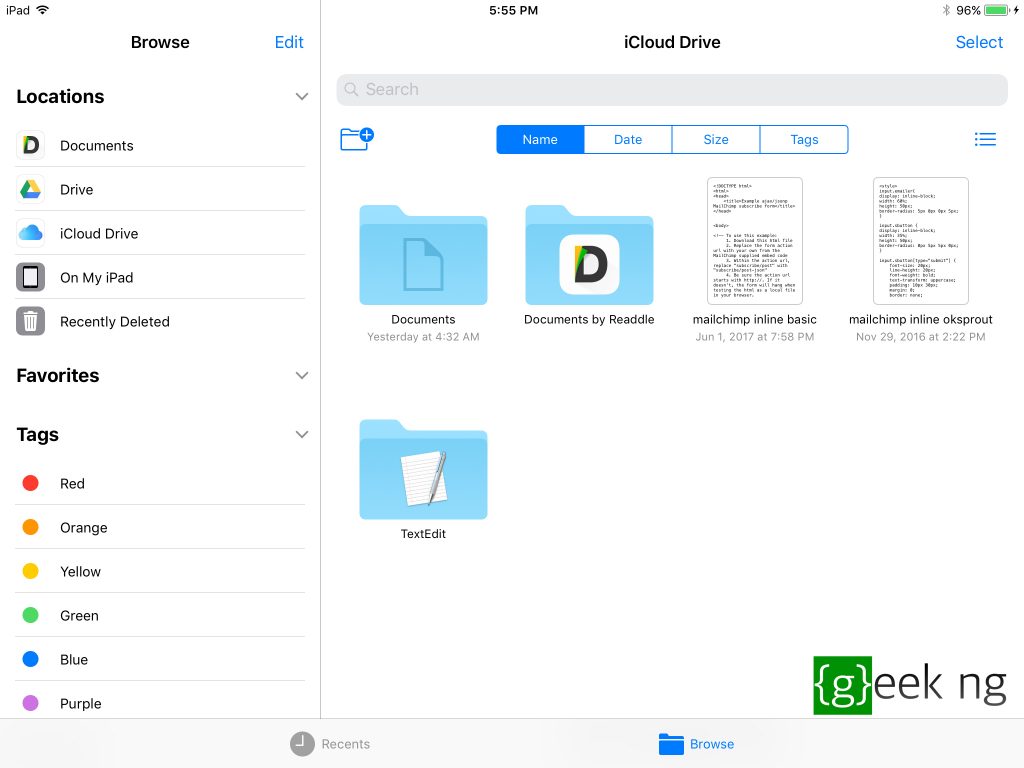Select the Green tag dot
The width and height of the screenshot is (1024, 768).
(x=30, y=615)
